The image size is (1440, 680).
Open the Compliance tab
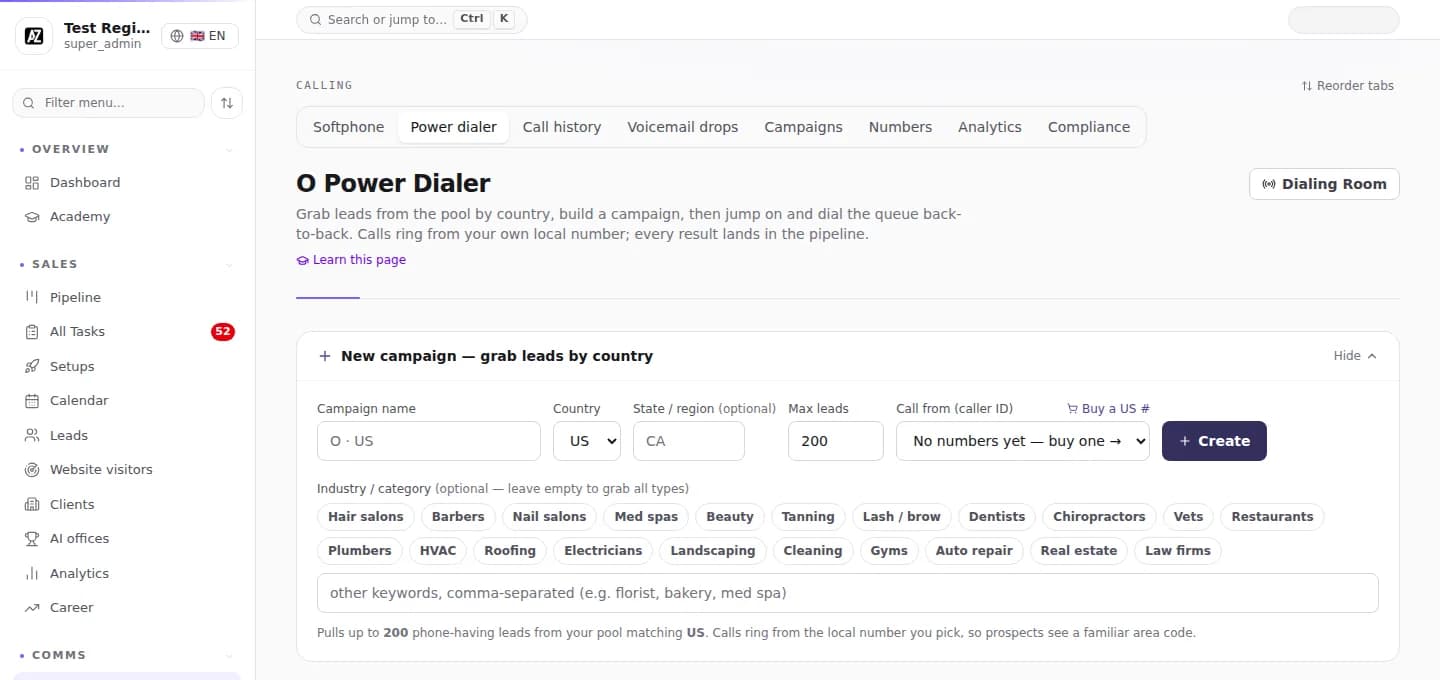point(1089,127)
